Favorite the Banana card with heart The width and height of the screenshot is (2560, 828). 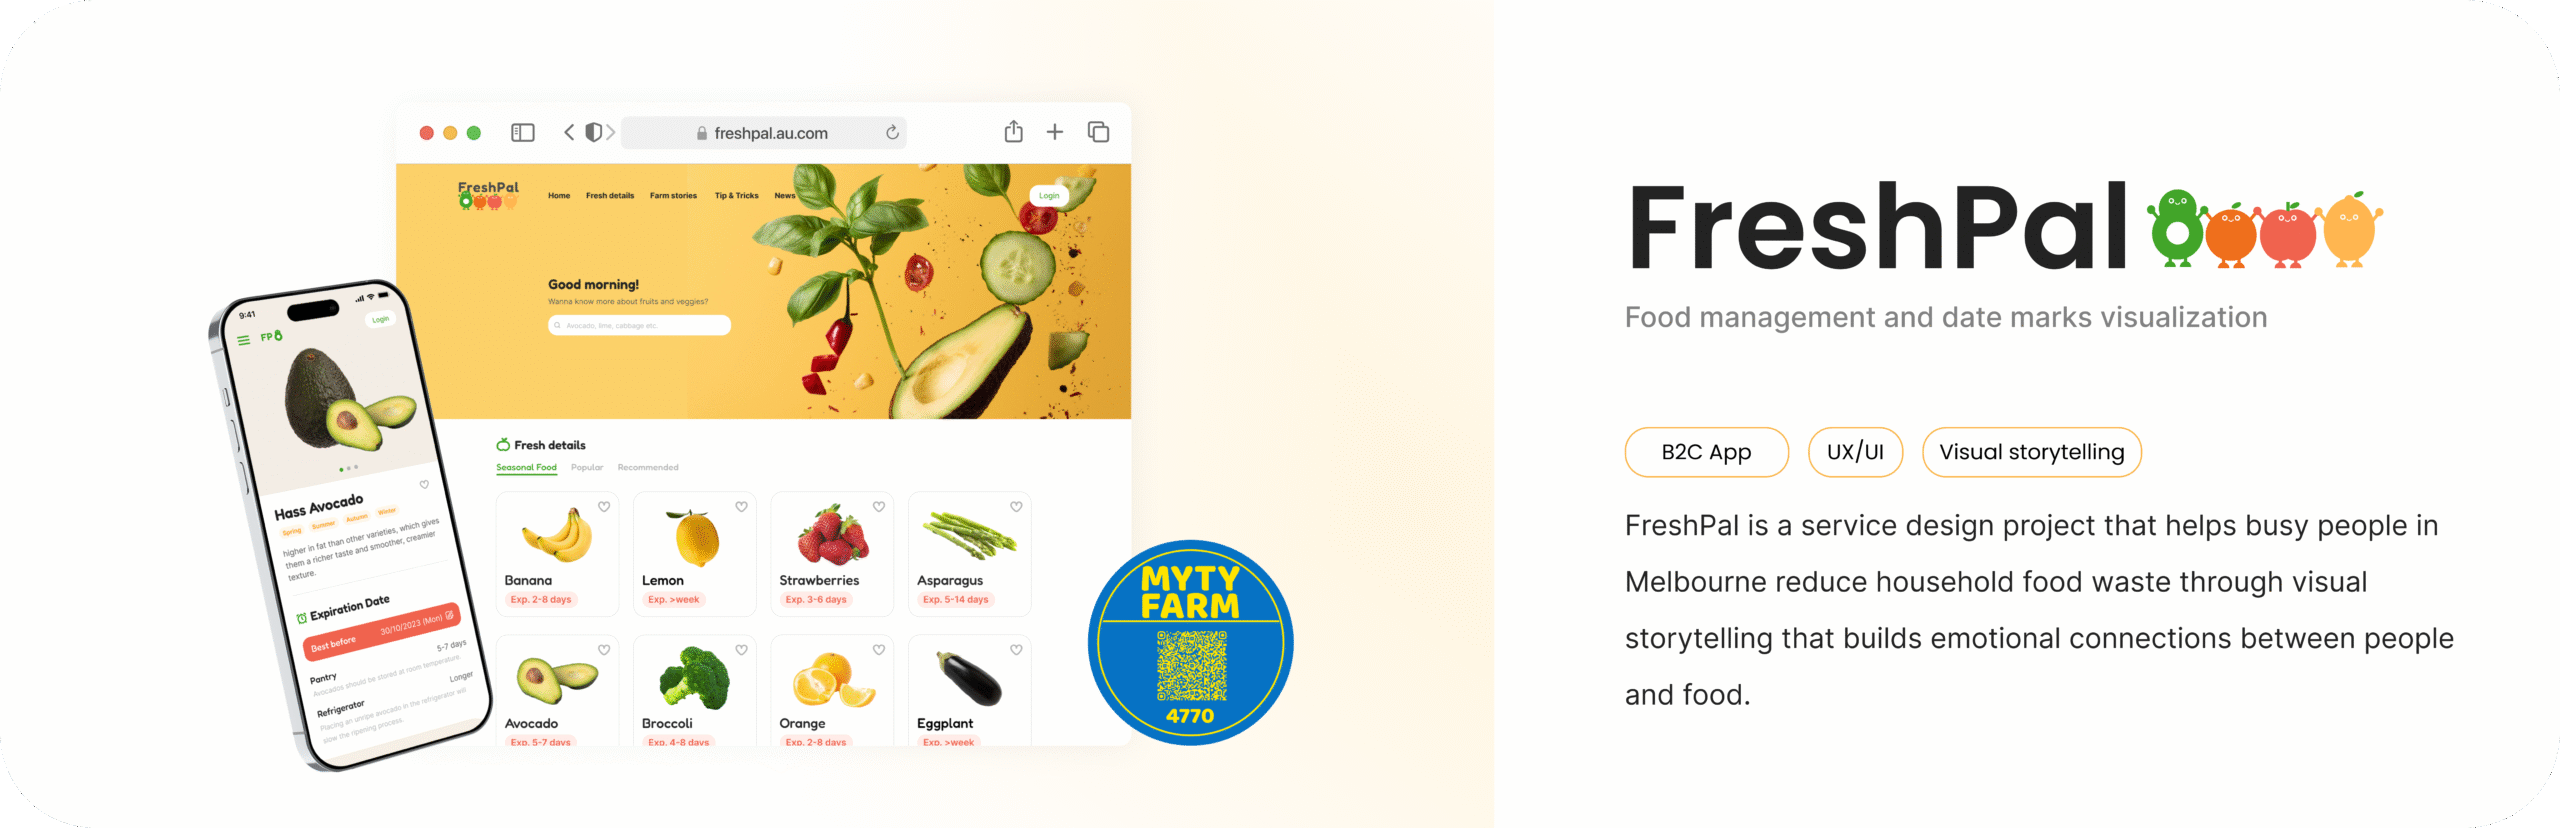(x=604, y=507)
